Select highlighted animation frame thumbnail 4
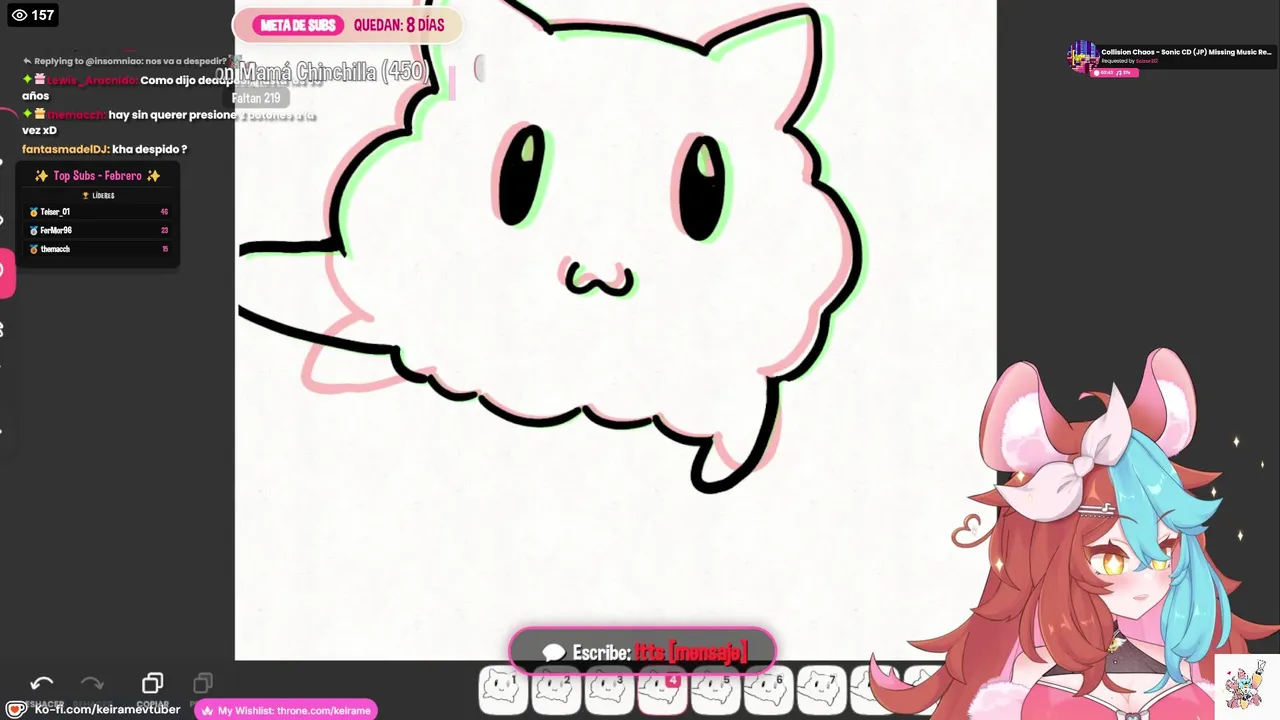This screenshot has height=720, width=1280. pyautogui.click(x=661, y=689)
